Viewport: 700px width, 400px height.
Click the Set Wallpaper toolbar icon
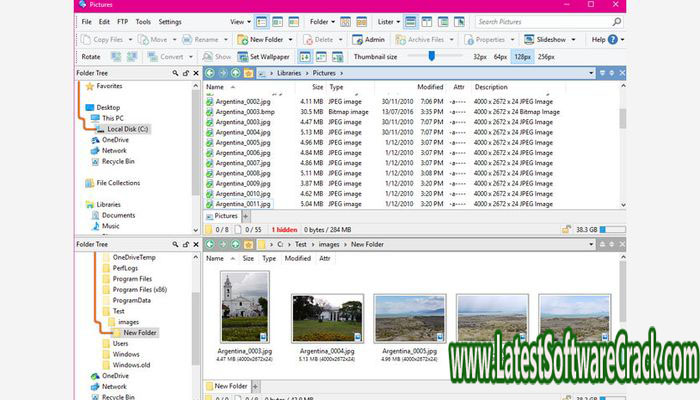click(x=242, y=57)
